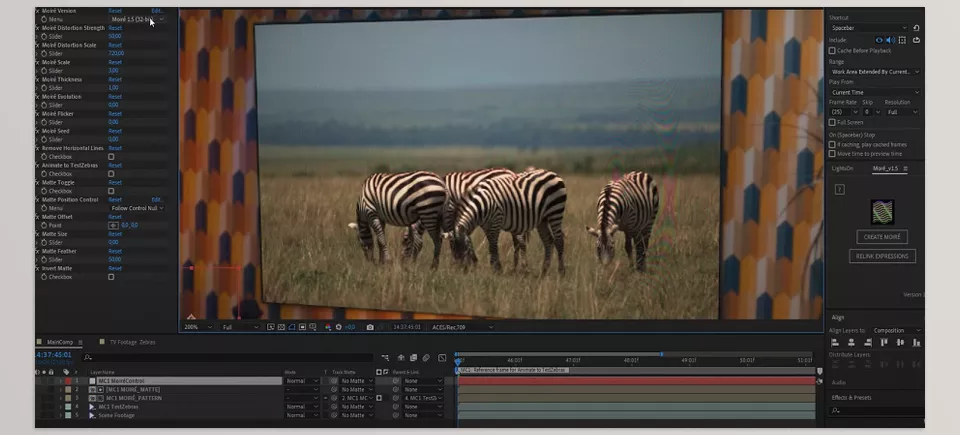Select the Moiré_v1.5 panel tab

click(x=886, y=168)
